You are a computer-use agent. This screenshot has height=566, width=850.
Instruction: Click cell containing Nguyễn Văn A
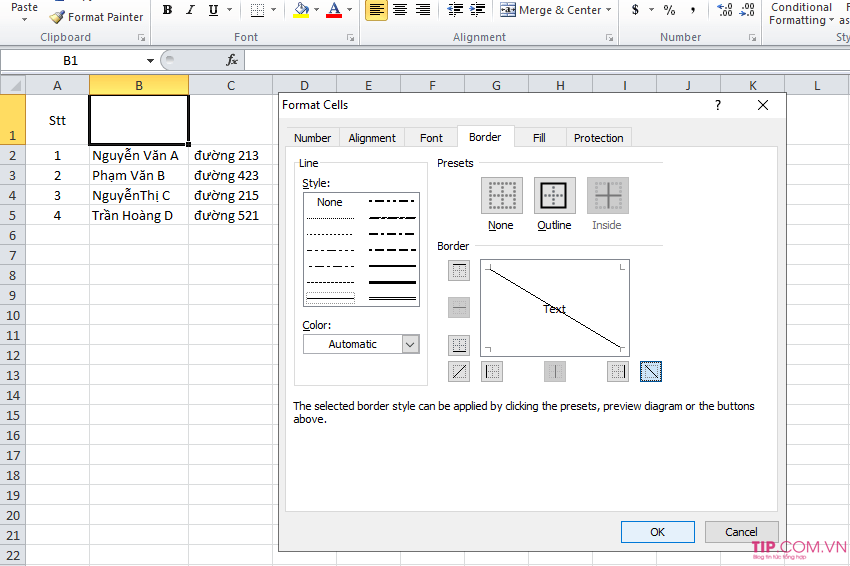pyautogui.click(x=139, y=156)
